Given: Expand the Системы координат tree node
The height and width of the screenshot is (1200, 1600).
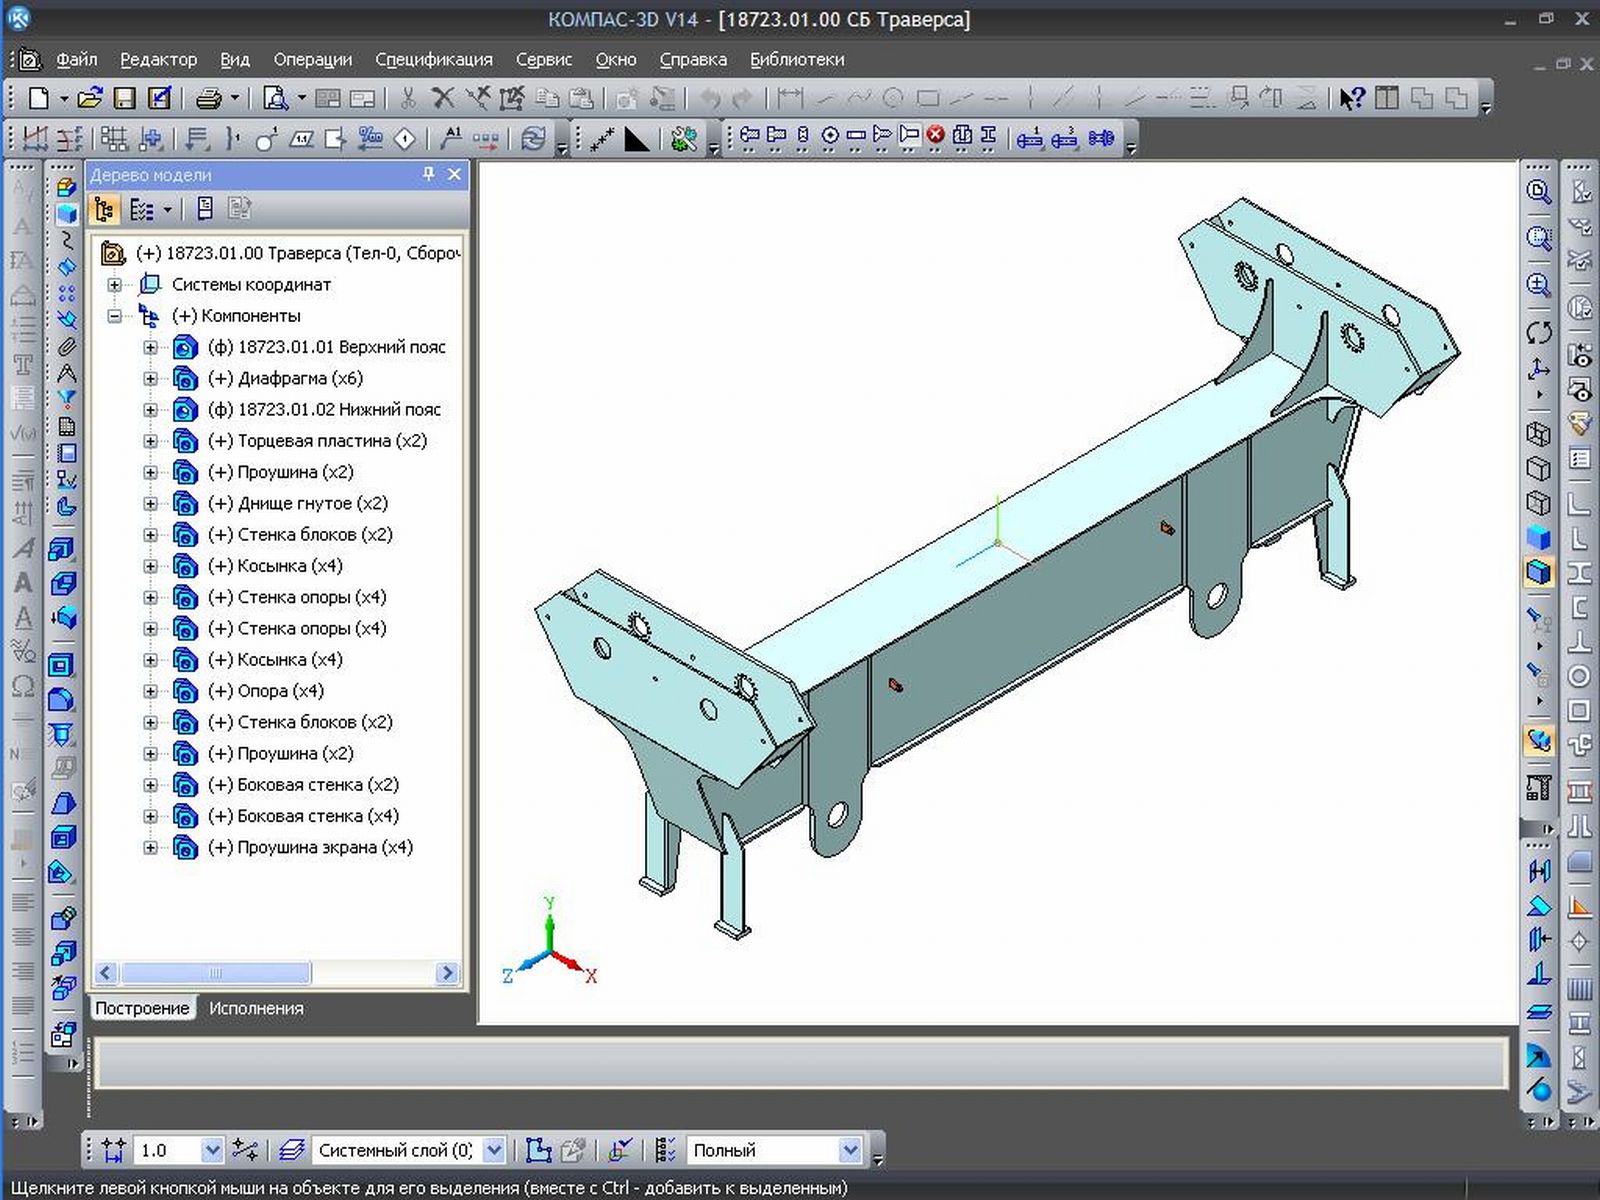Looking at the screenshot, I should pyautogui.click(x=115, y=285).
